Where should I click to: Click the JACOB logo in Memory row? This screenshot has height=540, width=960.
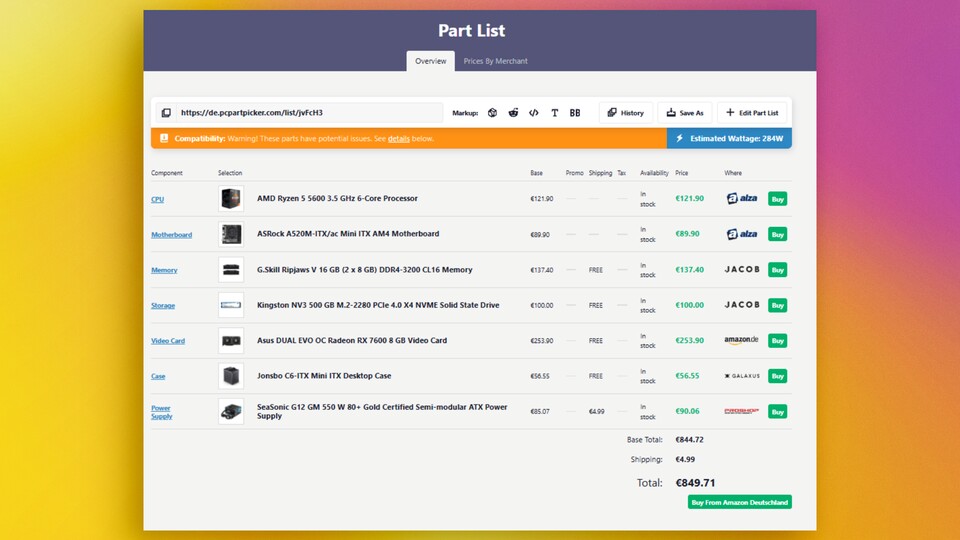click(x=742, y=269)
